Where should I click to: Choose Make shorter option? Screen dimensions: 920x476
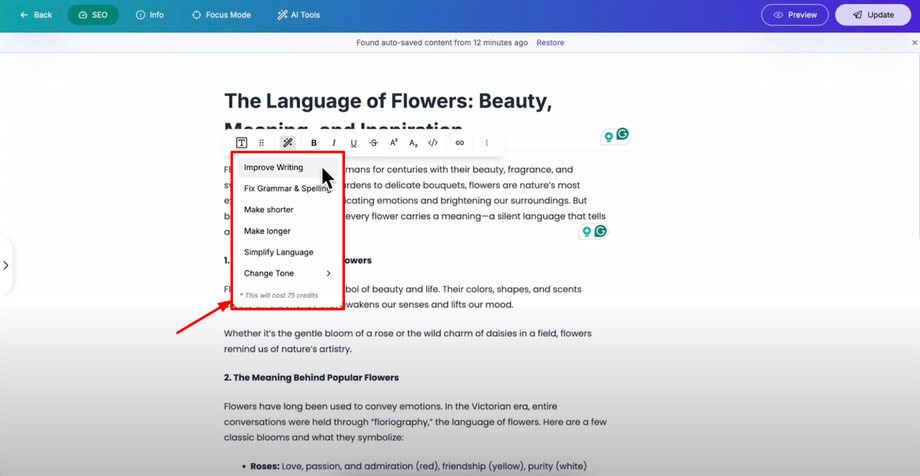pos(269,210)
